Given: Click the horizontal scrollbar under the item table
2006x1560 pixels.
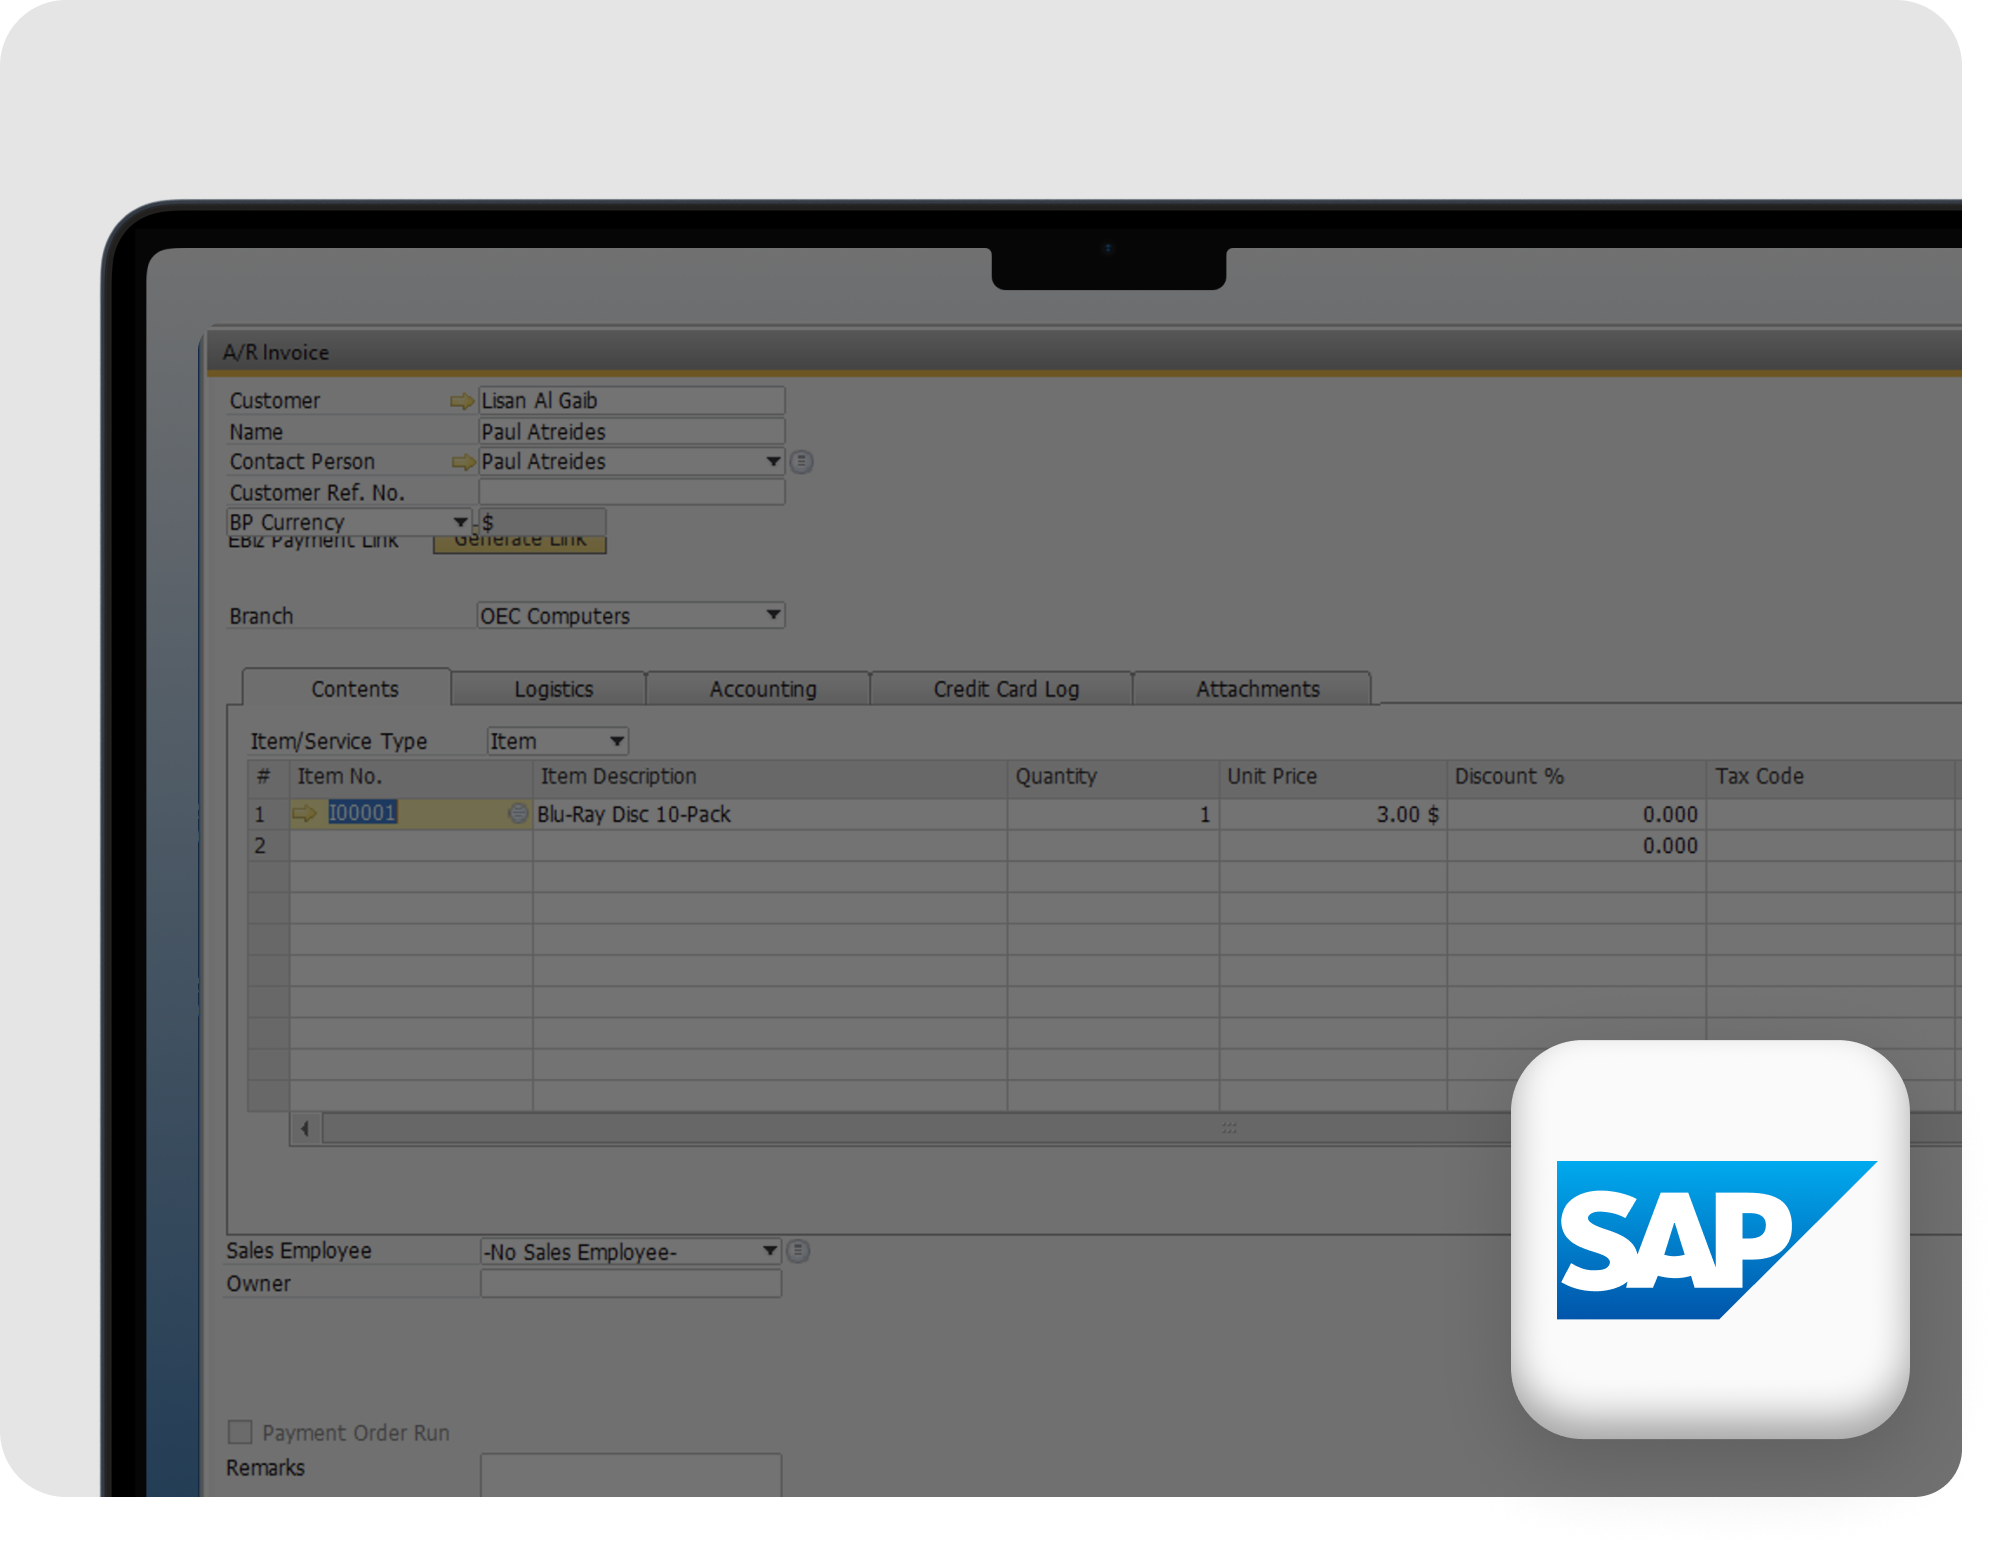Looking at the screenshot, I should coord(900,1129).
